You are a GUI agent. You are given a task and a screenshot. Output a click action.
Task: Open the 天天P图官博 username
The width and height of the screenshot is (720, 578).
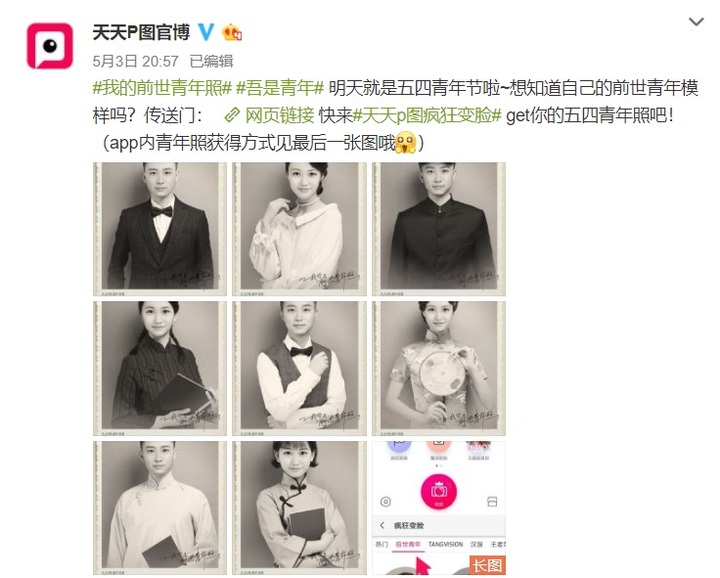[x=141, y=32]
